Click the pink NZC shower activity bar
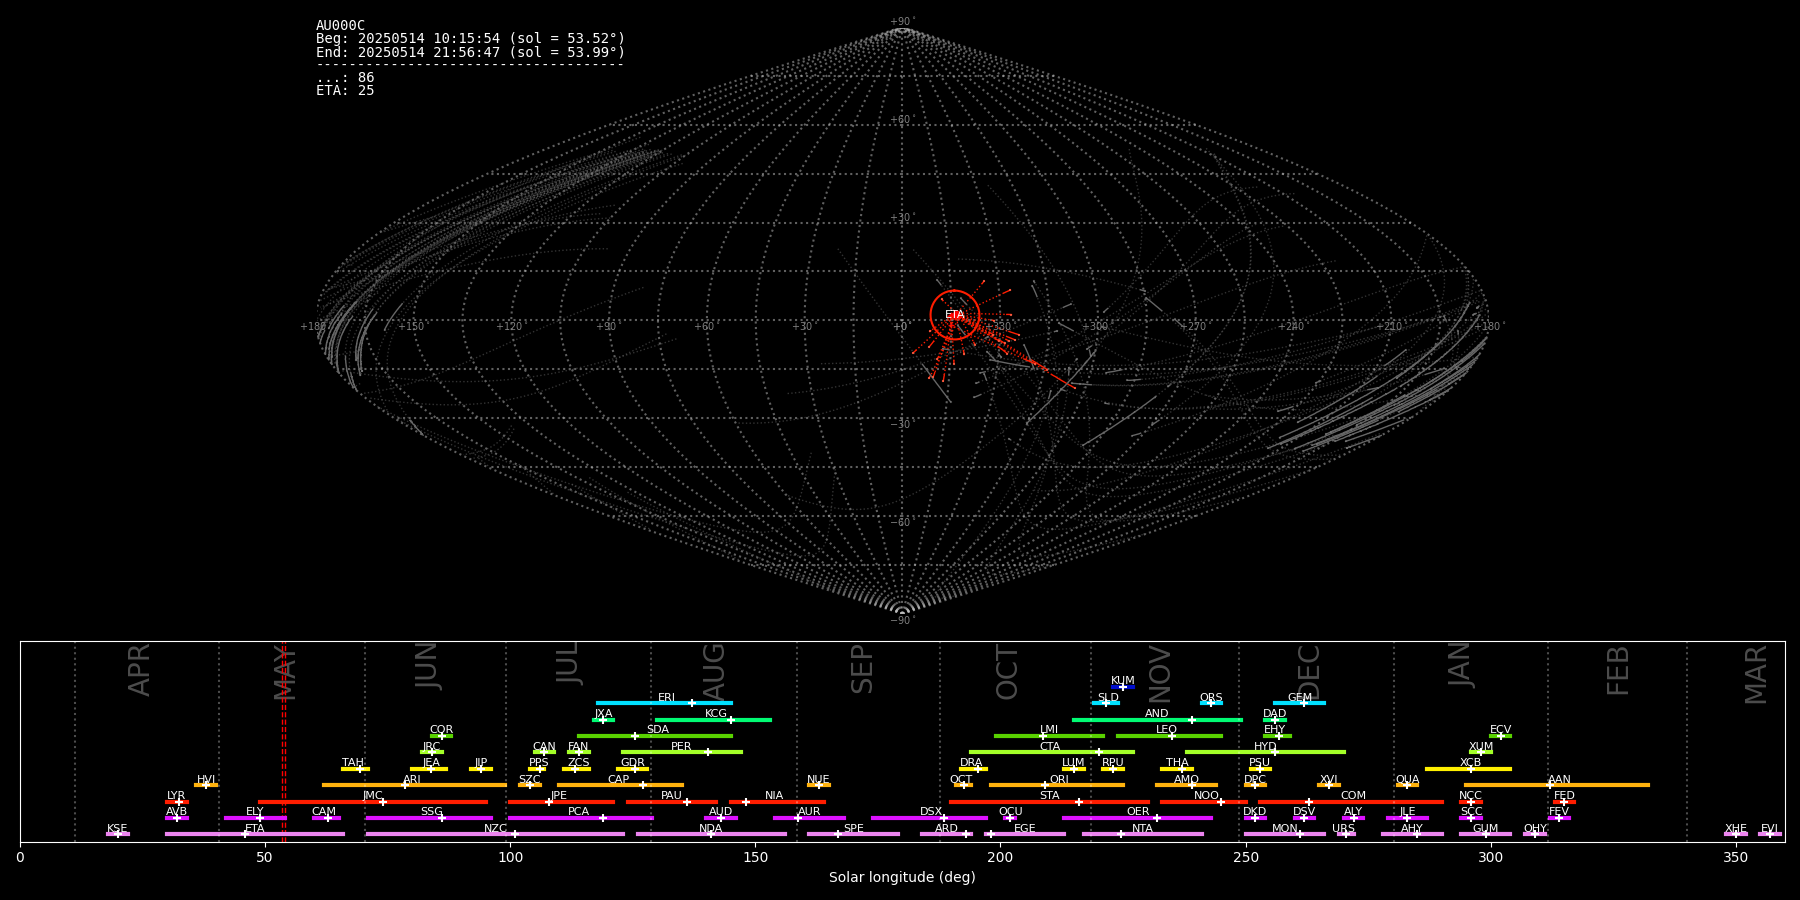The width and height of the screenshot is (1800, 900). 495,834
